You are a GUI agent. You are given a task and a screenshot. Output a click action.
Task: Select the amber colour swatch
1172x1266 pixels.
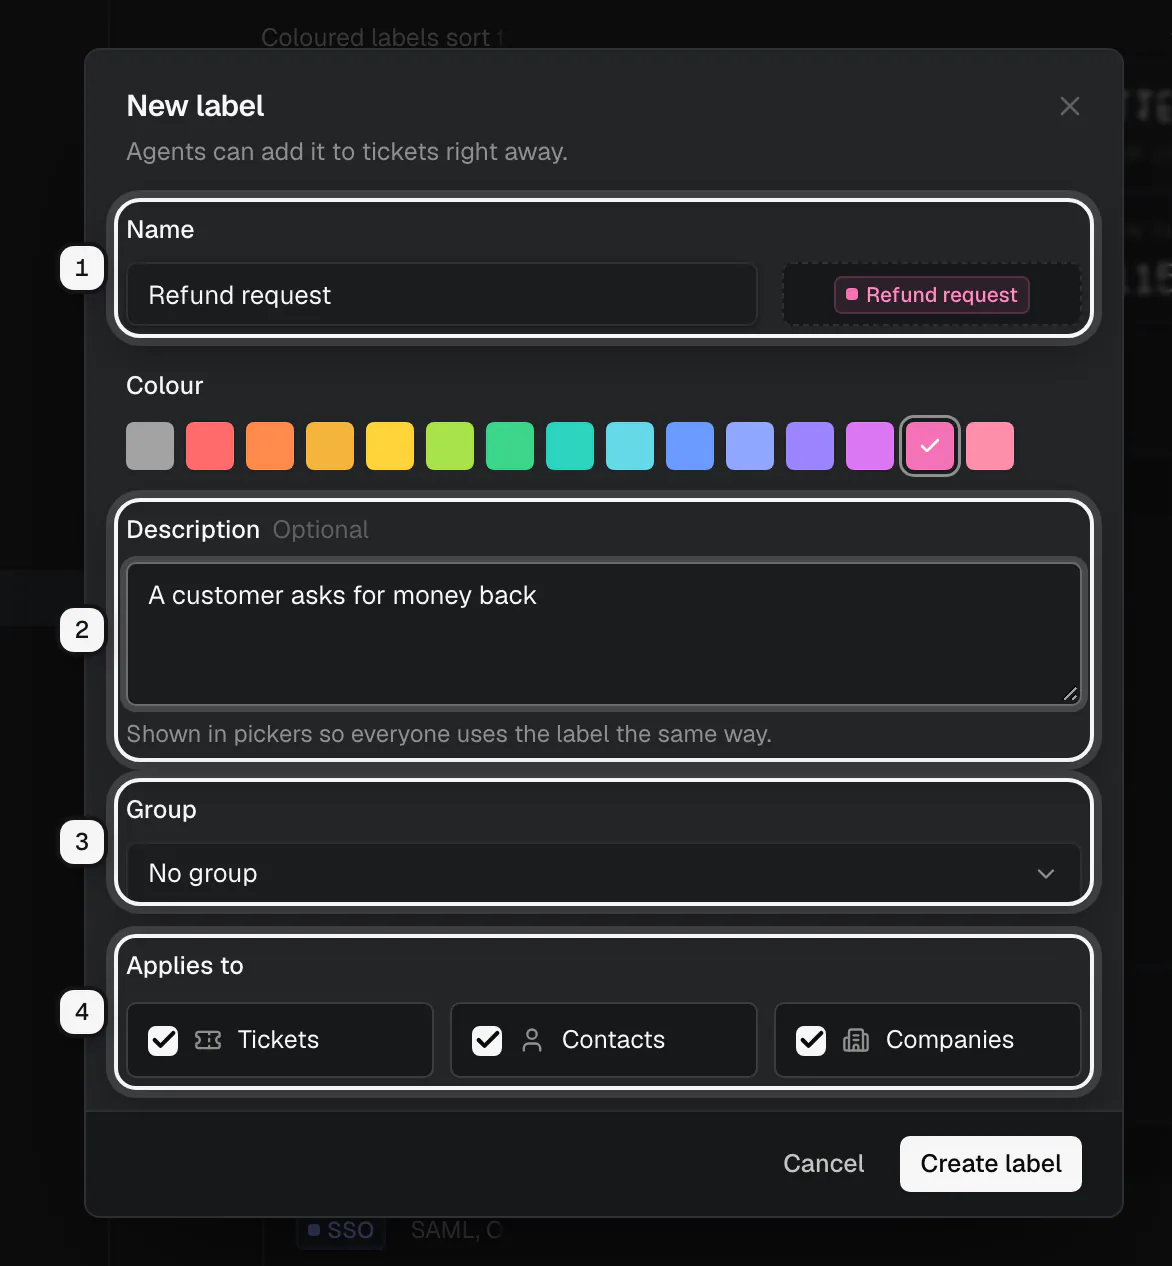click(330, 446)
